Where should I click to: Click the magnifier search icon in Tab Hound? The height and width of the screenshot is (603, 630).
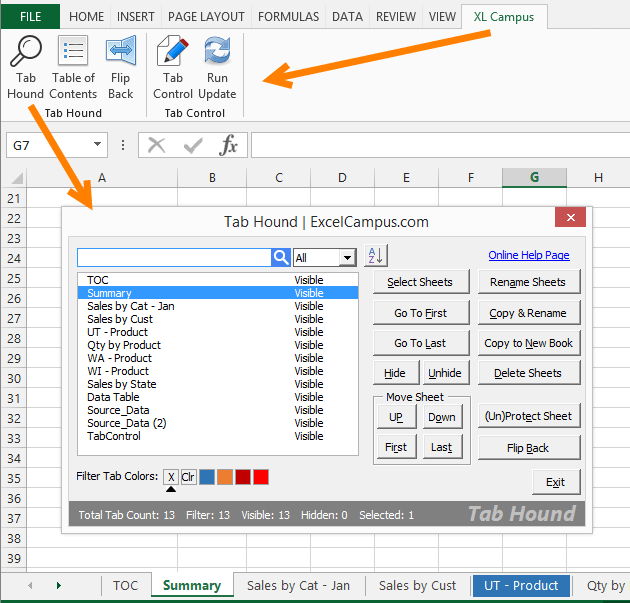(x=281, y=258)
